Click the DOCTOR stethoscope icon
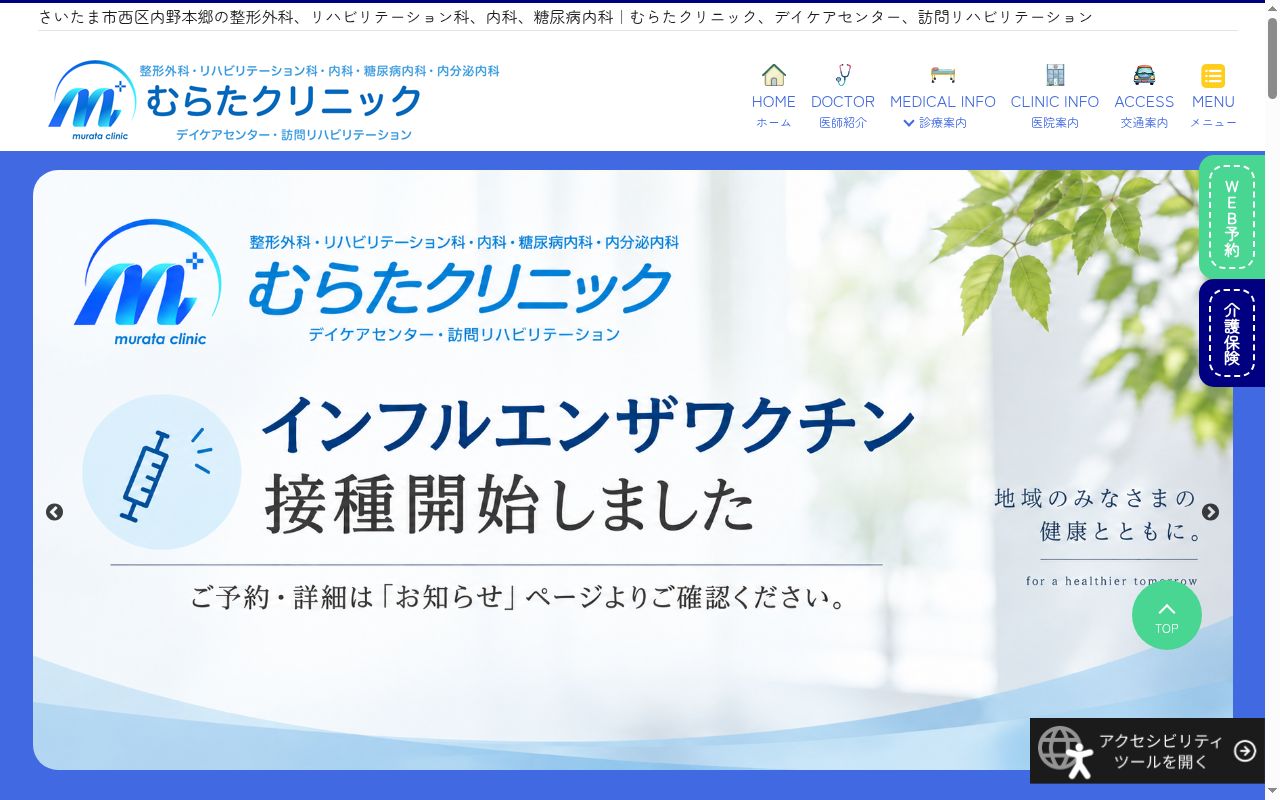Screen dimensions: 1280x800 pyautogui.click(x=843, y=75)
